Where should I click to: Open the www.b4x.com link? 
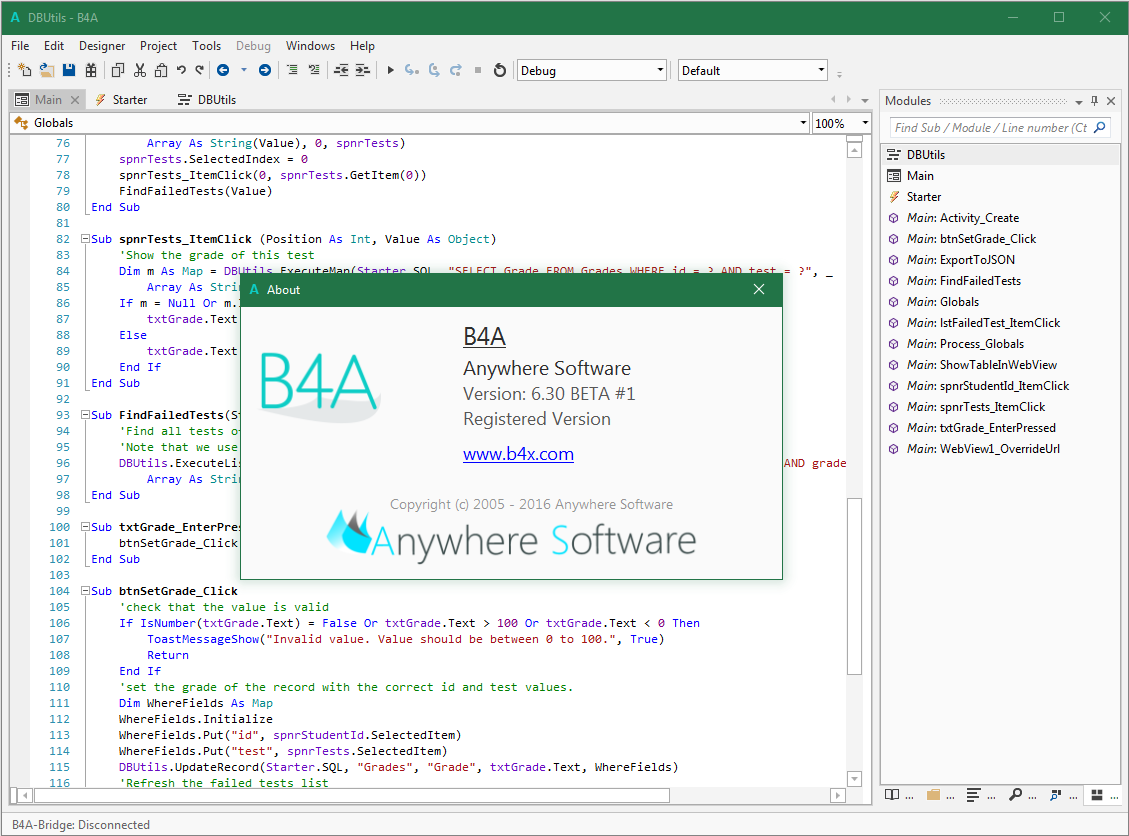pyautogui.click(x=518, y=454)
